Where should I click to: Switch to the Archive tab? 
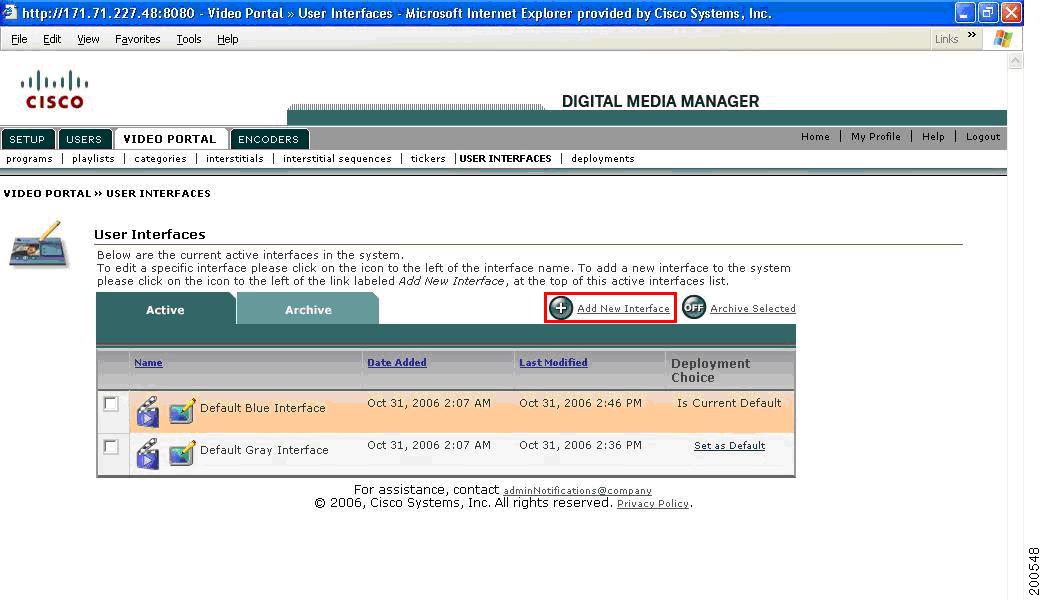pyautogui.click(x=308, y=309)
